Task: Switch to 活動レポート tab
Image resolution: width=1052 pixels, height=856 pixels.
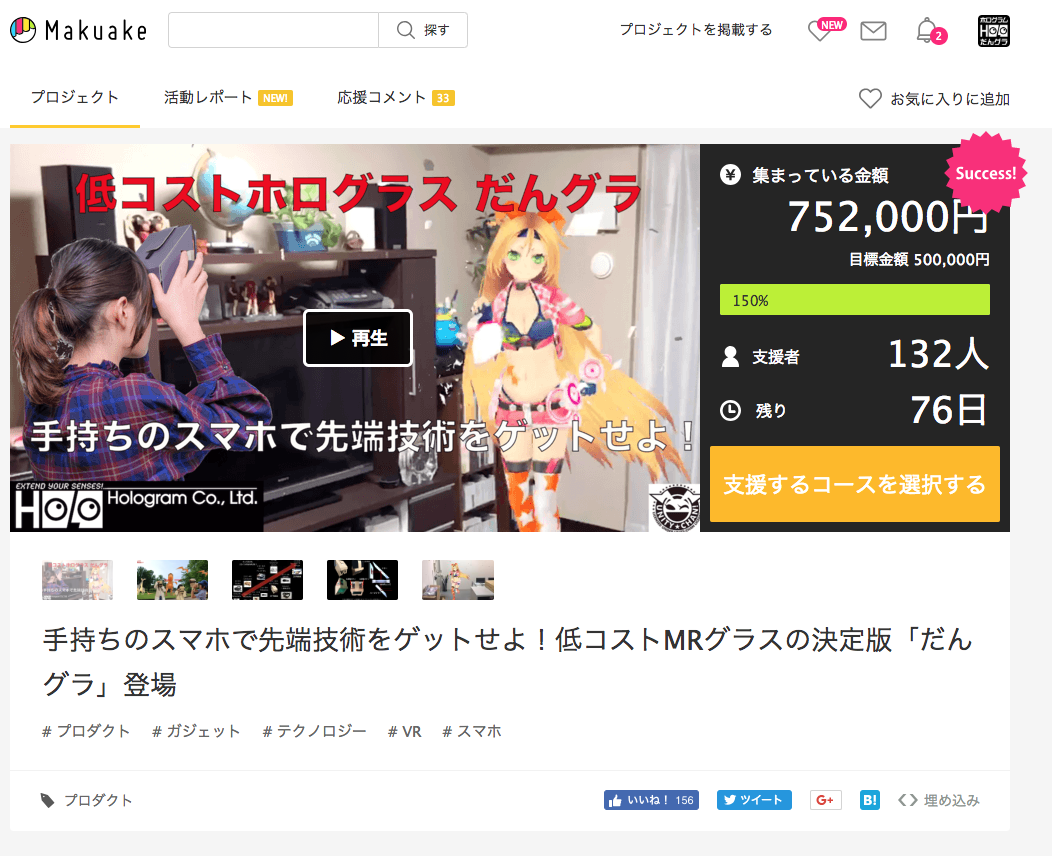Action: click(x=228, y=98)
